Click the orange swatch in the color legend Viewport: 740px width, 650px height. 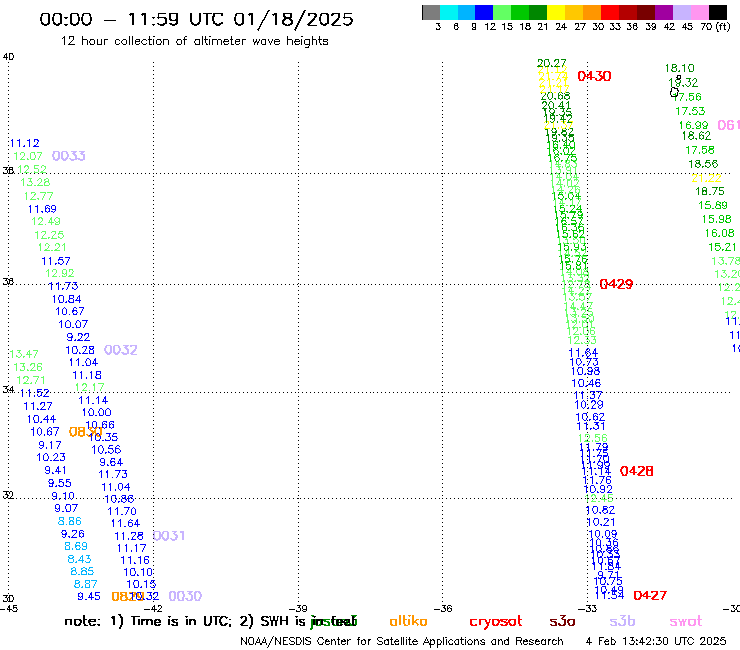(x=592, y=12)
